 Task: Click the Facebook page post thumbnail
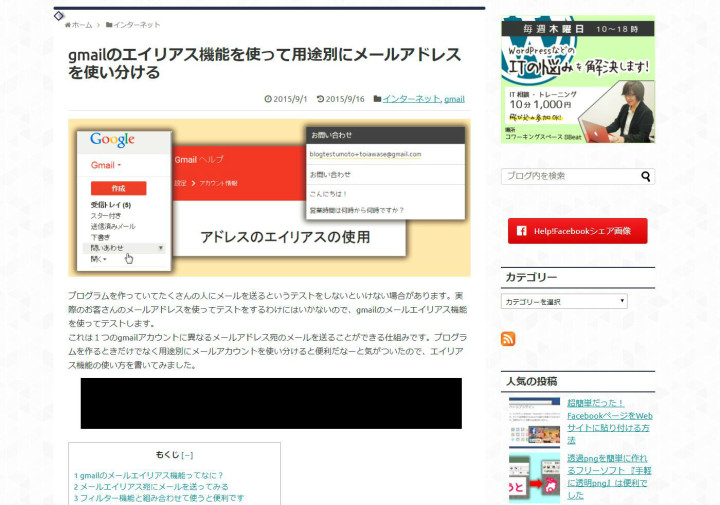pos(534,422)
